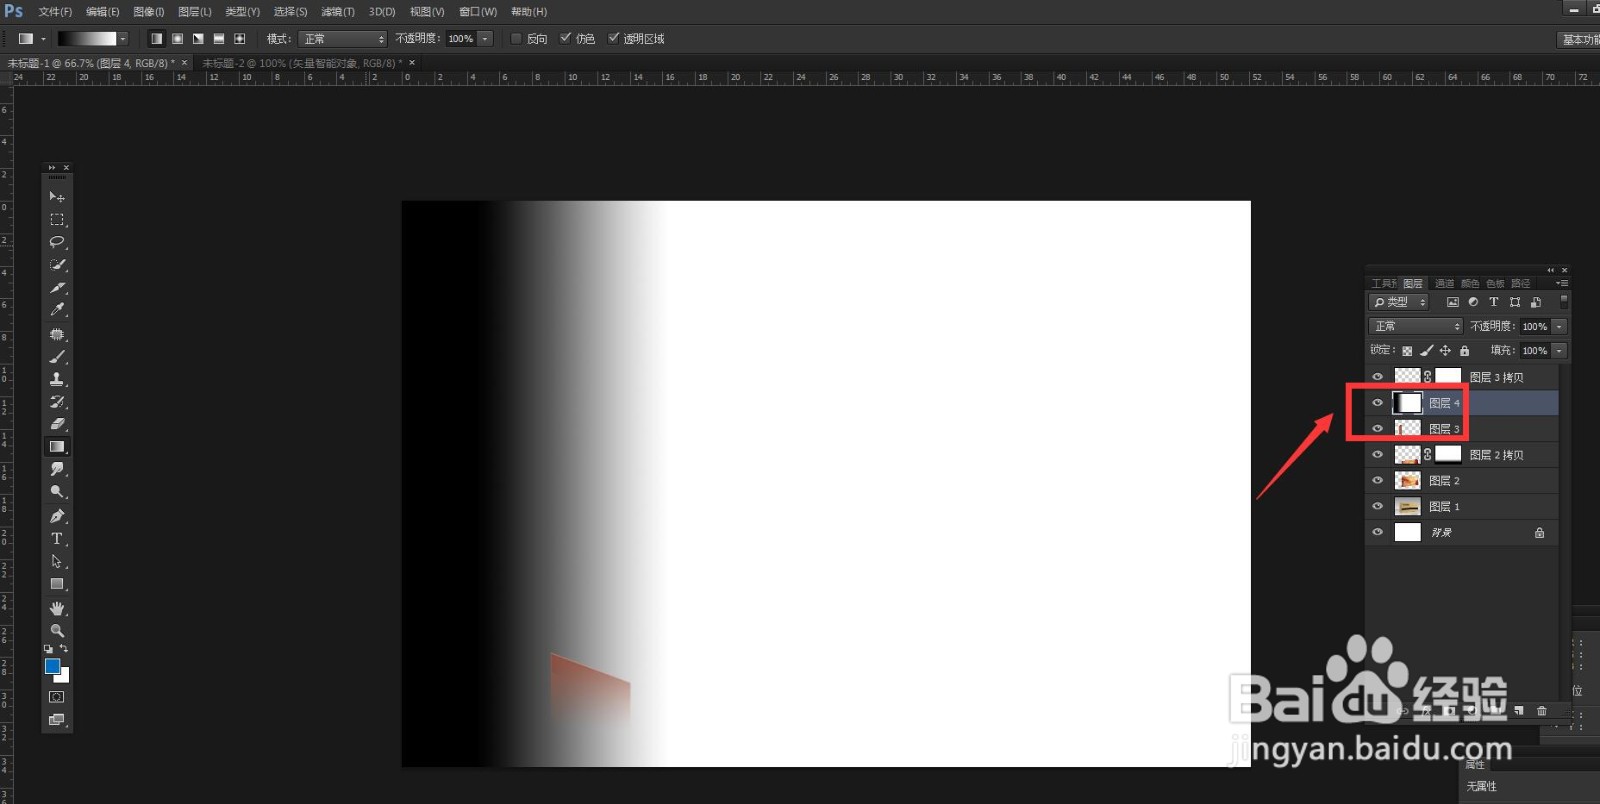The height and width of the screenshot is (804, 1600).
Task: Hide layer 图层 3 拷贝
Action: pyautogui.click(x=1378, y=377)
